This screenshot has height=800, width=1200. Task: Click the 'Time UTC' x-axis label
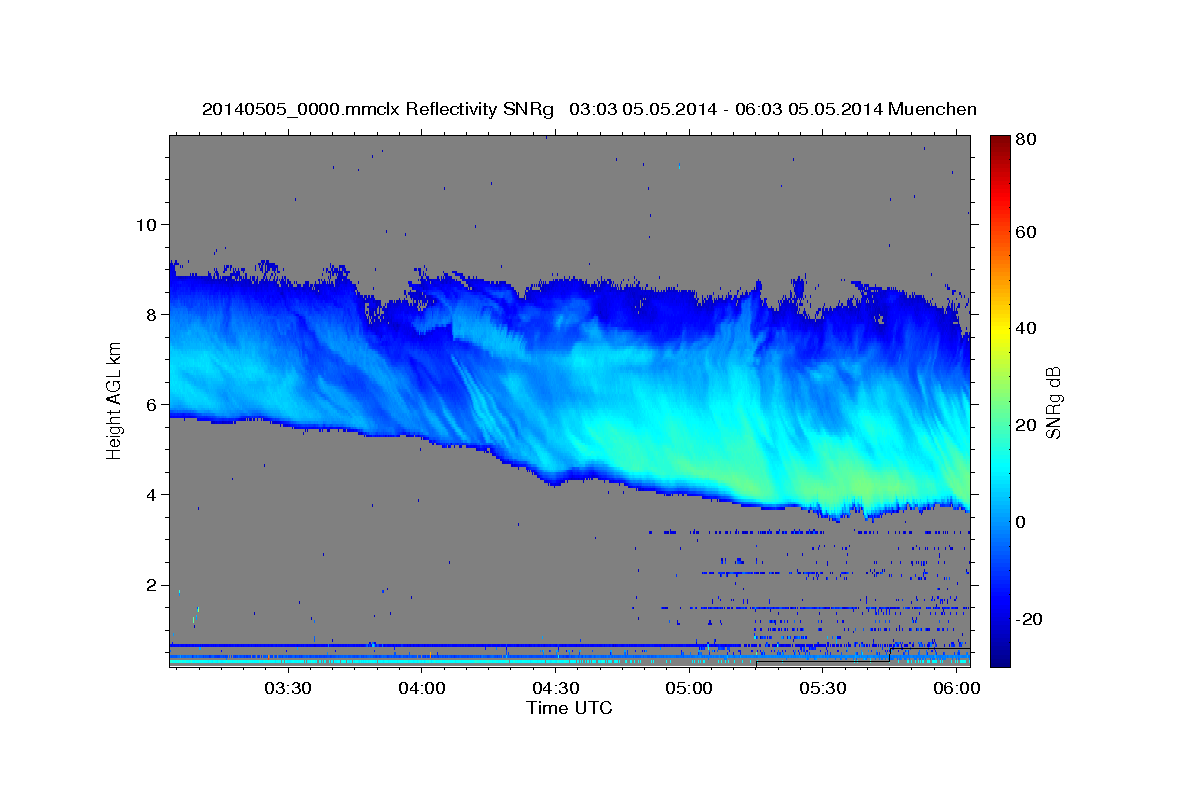pyautogui.click(x=569, y=708)
